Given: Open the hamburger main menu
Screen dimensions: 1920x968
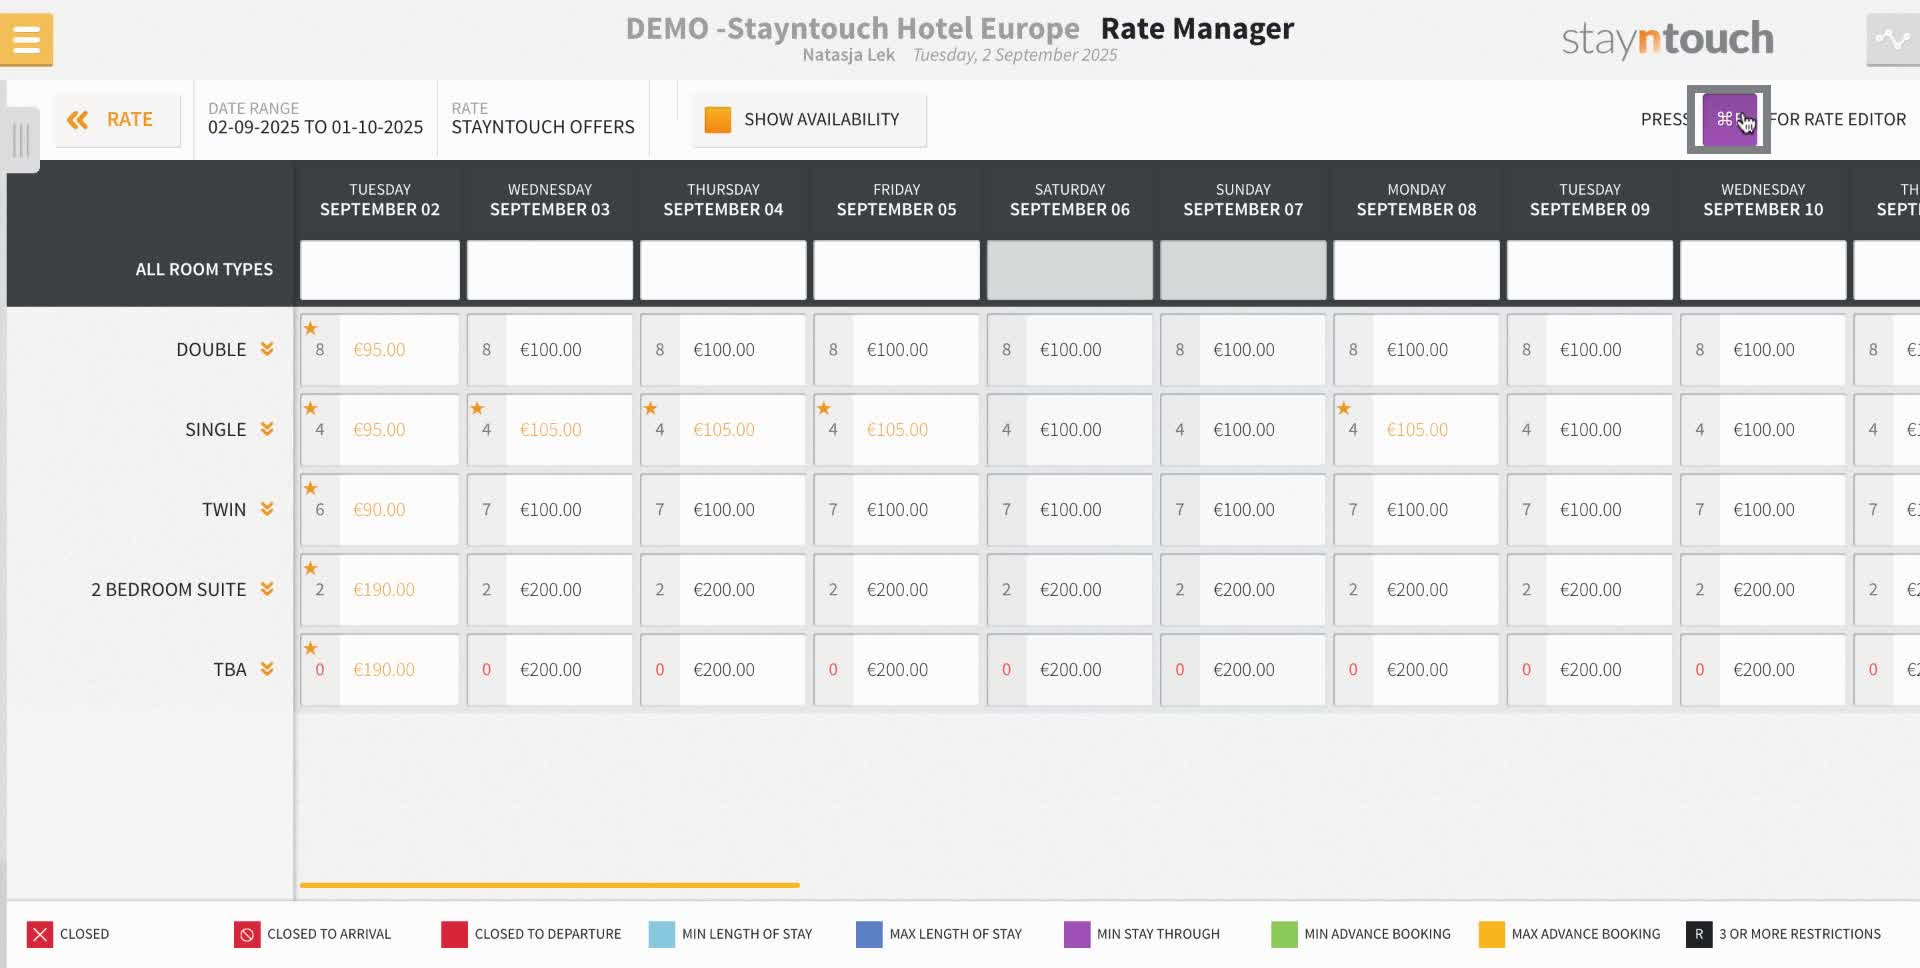Looking at the screenshot, I should click(27, 40).
